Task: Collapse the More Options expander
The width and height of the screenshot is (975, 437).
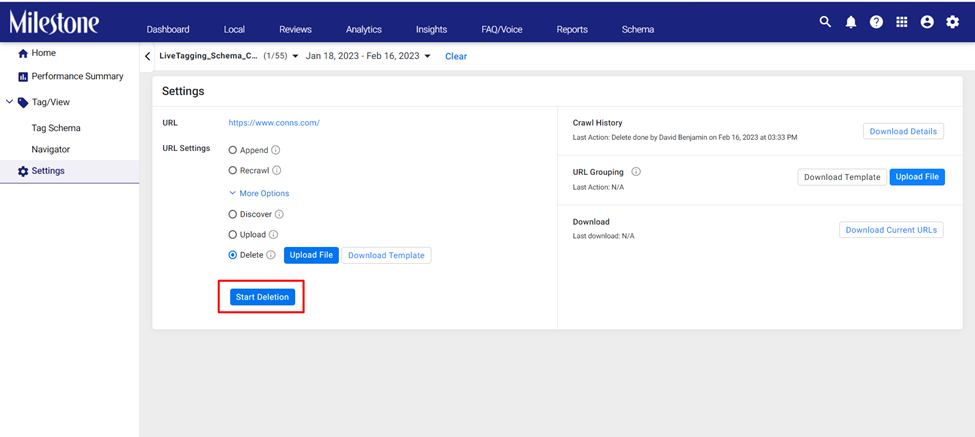Action: click(259, 193)
